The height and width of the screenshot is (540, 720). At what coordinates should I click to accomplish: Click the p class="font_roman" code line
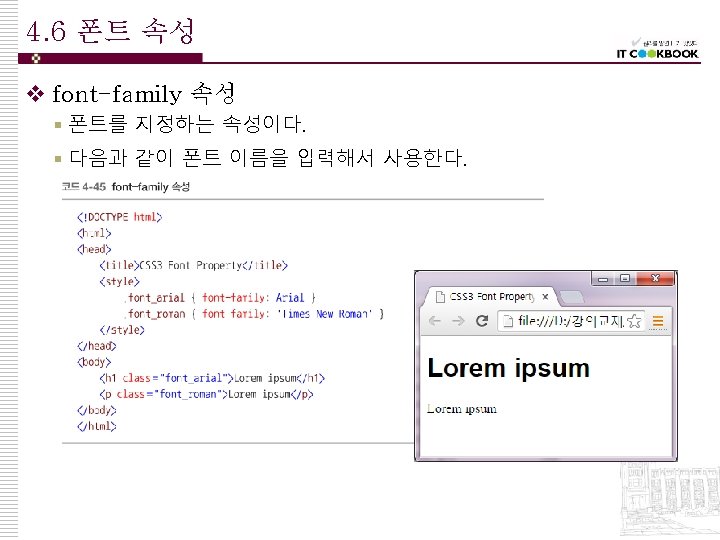pos(206,394)
